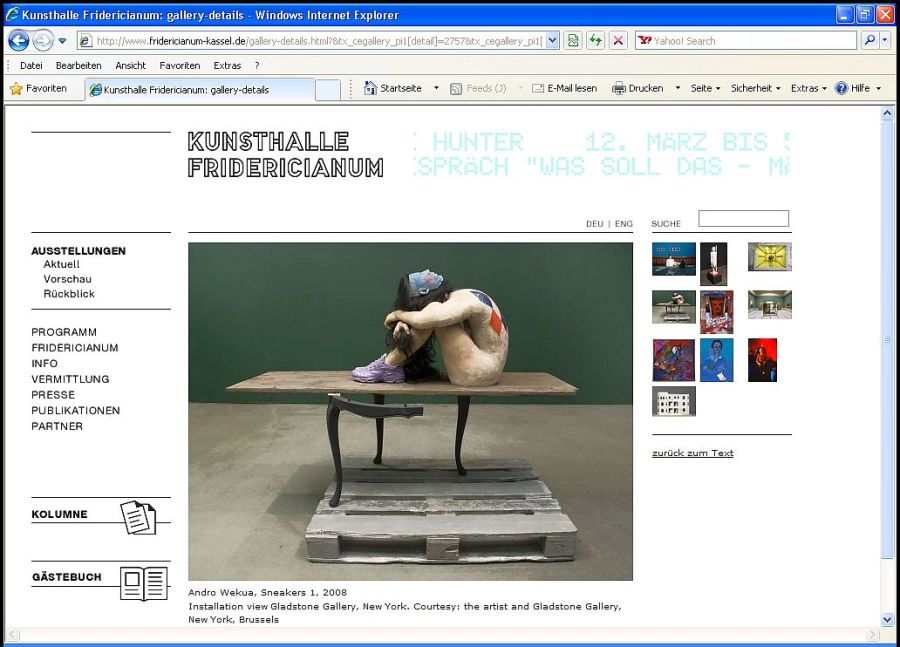This screenshot has height=647, width=900.
Task: Open the PRESSE navigation link
Action: 53,395
